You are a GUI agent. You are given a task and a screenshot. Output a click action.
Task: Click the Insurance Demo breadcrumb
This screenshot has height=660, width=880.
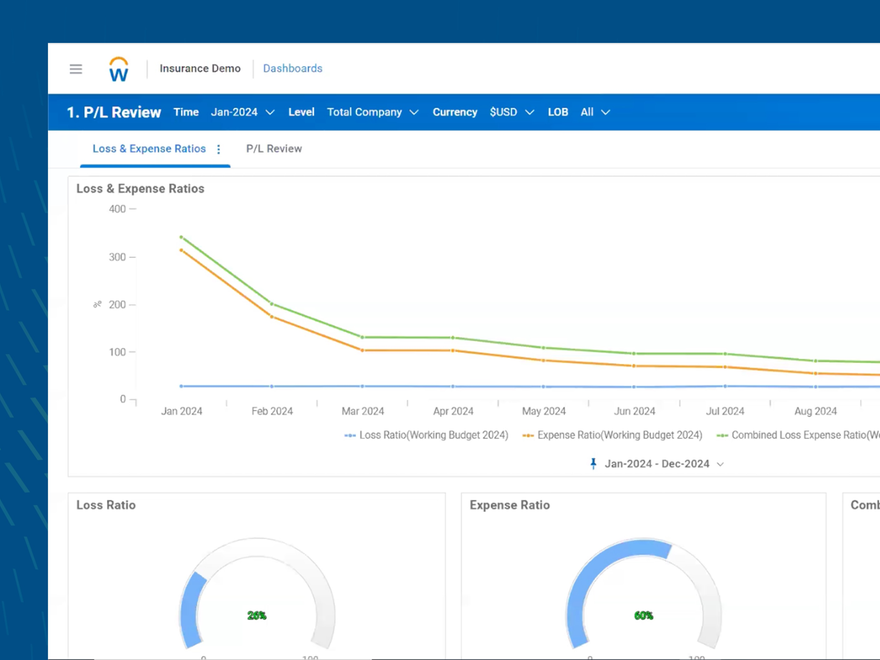(199, 68)
